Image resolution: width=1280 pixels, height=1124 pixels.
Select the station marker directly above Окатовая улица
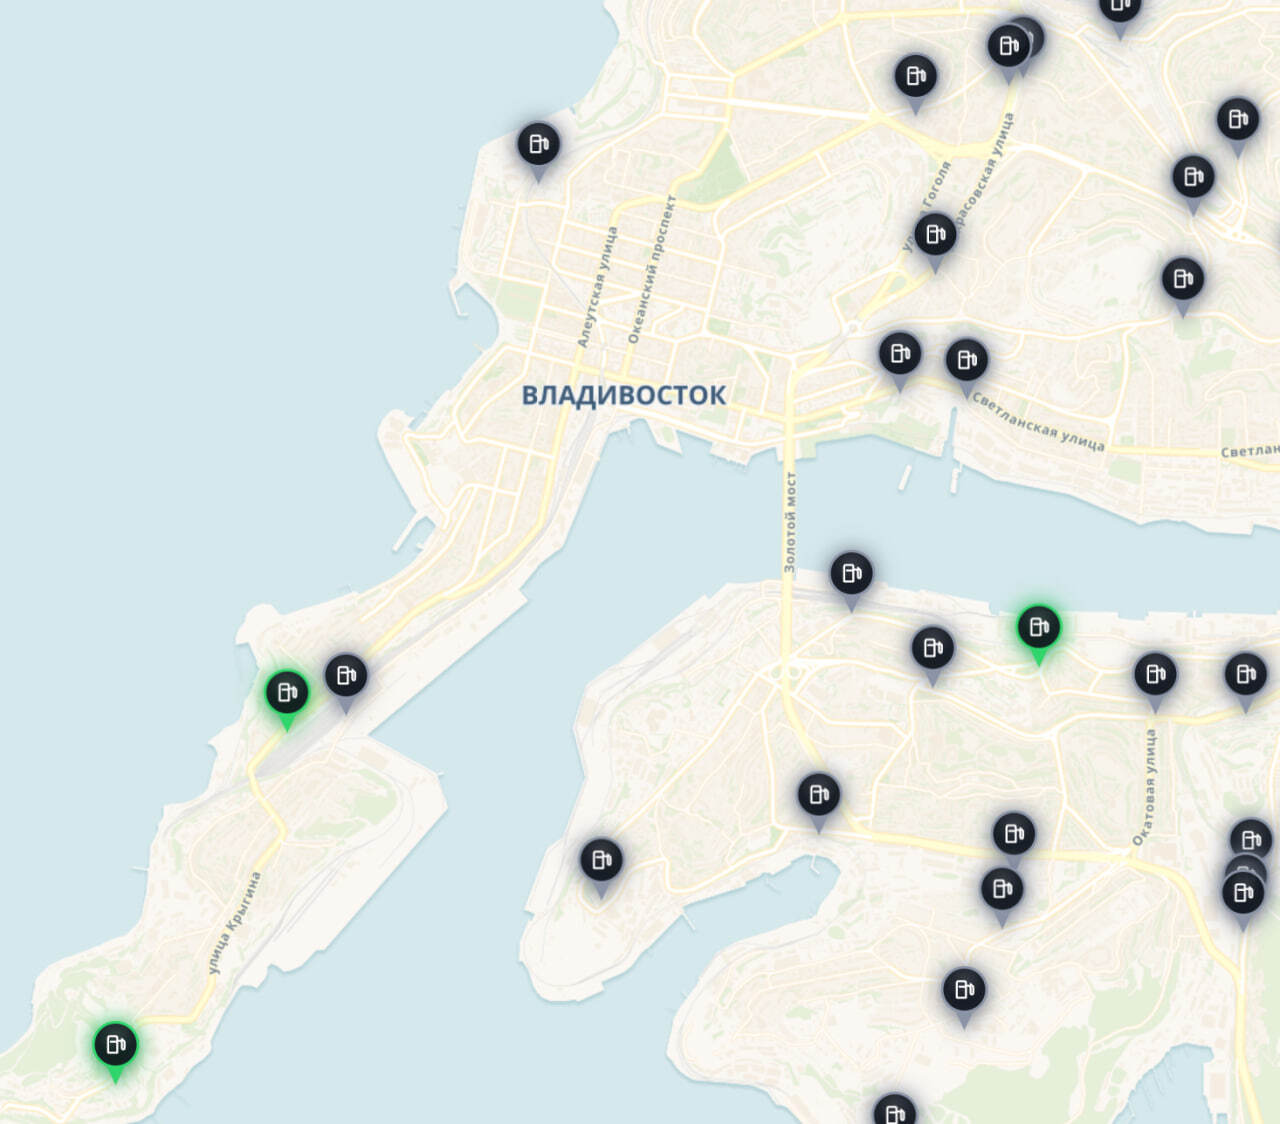pos(1155,675)
